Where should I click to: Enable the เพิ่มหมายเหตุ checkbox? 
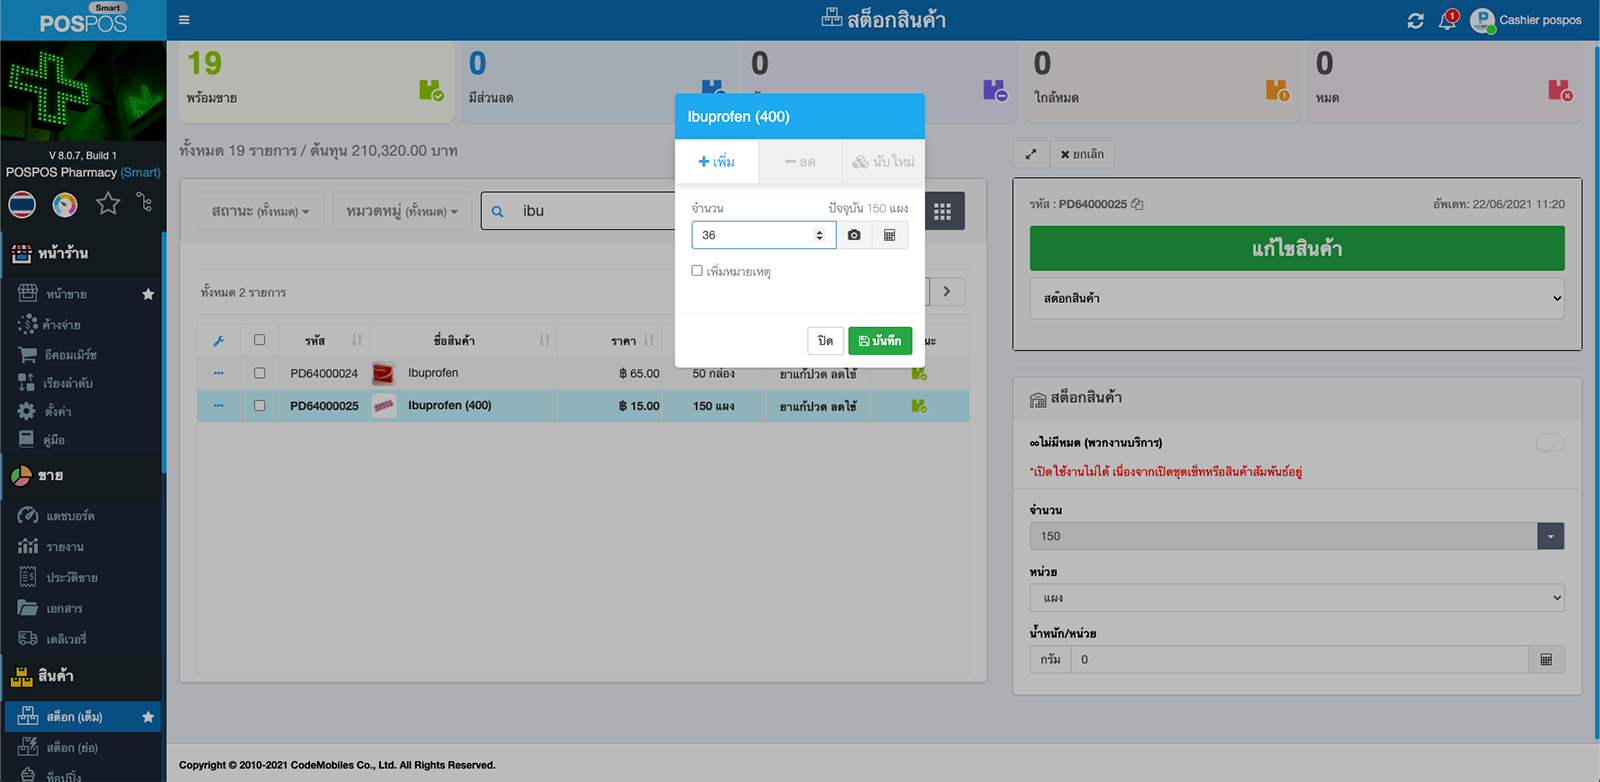[697, 271]
